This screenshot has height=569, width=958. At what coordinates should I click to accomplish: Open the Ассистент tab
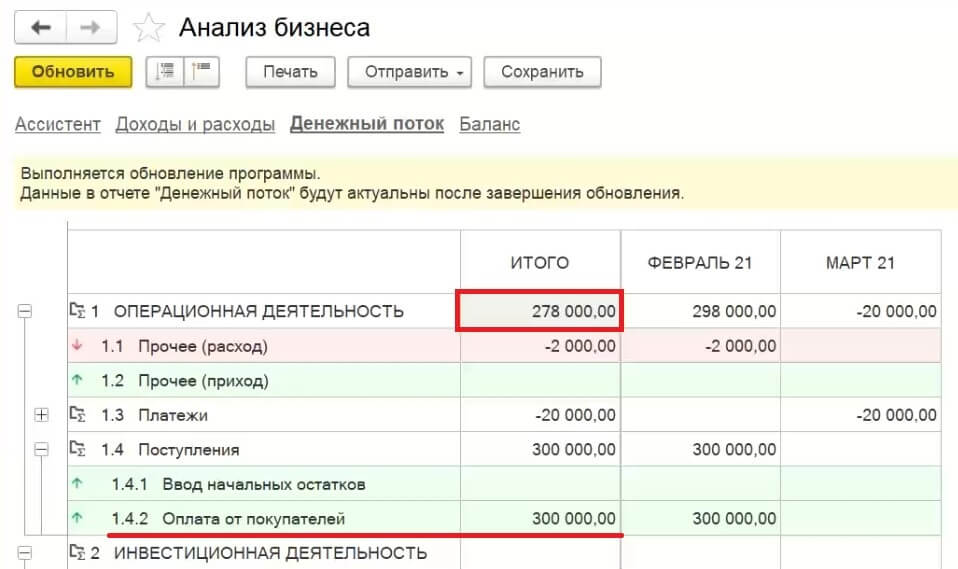pos(57,124)
